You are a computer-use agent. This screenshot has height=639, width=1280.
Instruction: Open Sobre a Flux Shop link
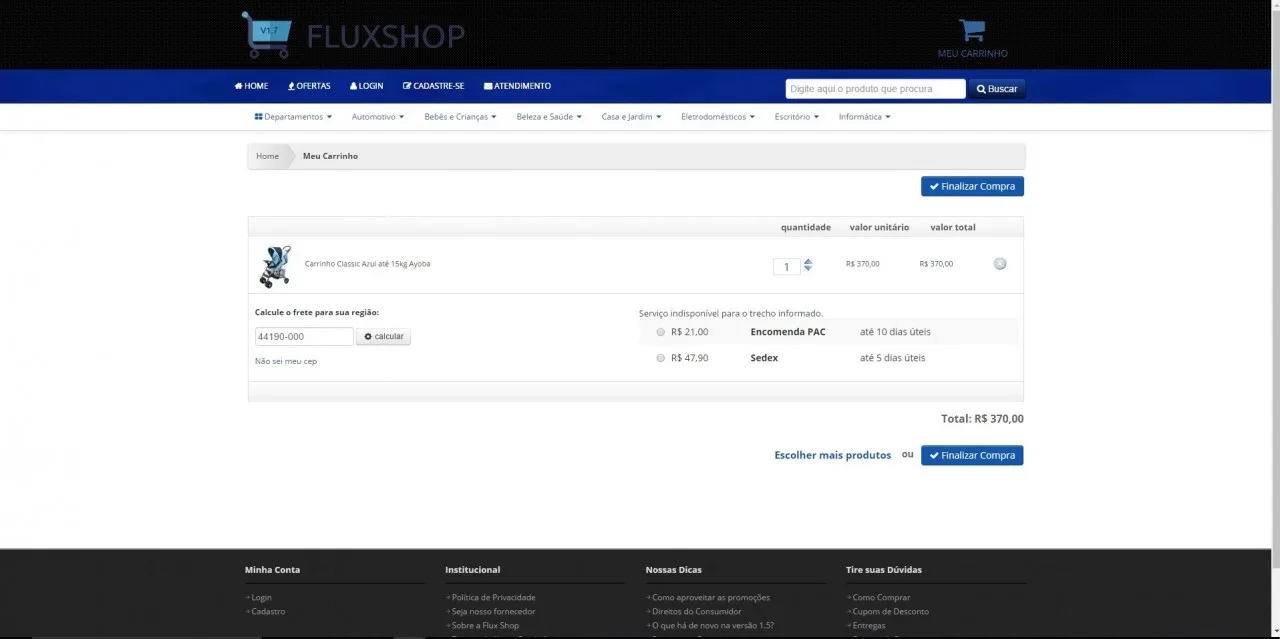pyautogui.click(x=485, y=625)
